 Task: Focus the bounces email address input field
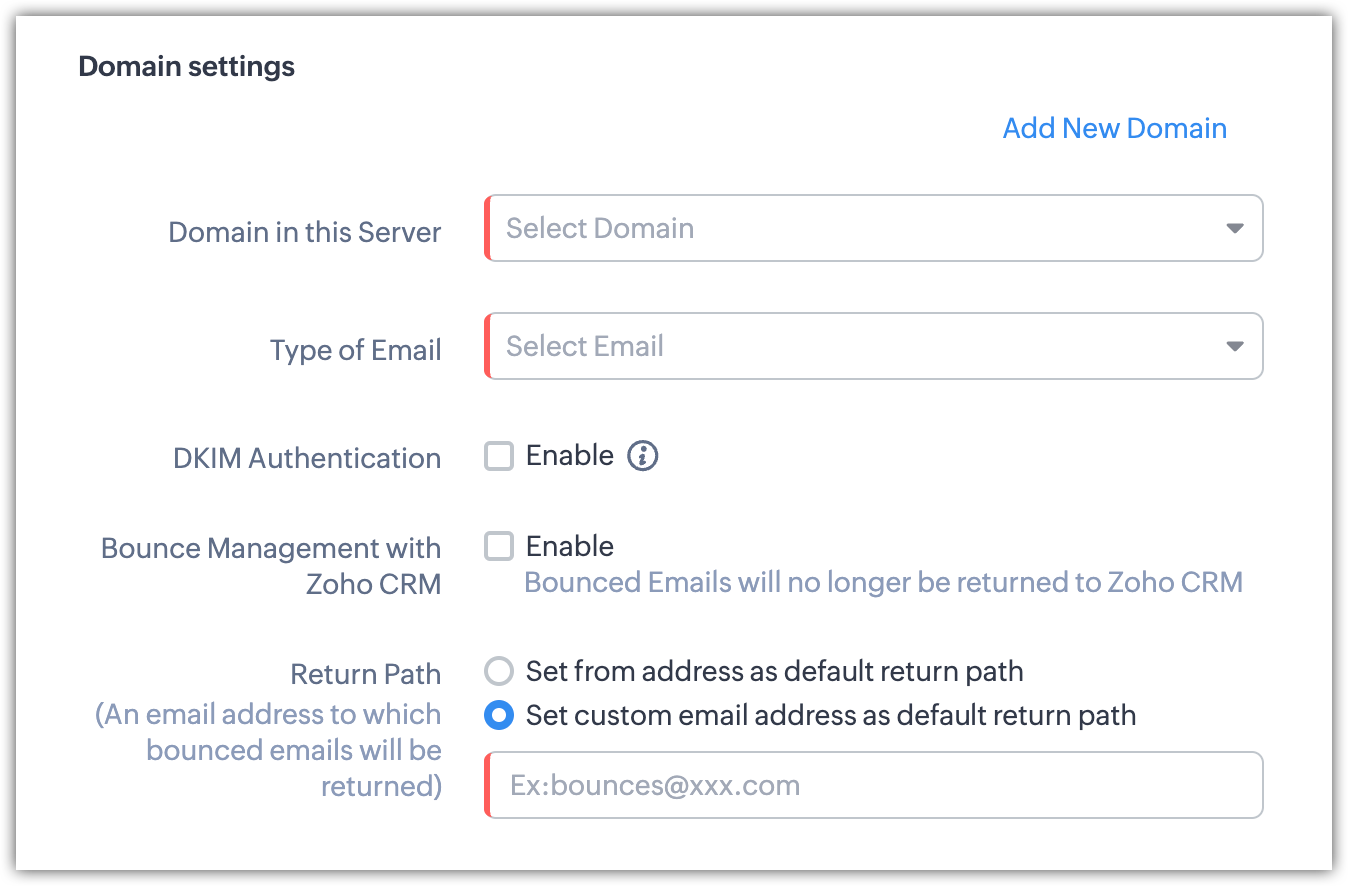tap(875, 785)
